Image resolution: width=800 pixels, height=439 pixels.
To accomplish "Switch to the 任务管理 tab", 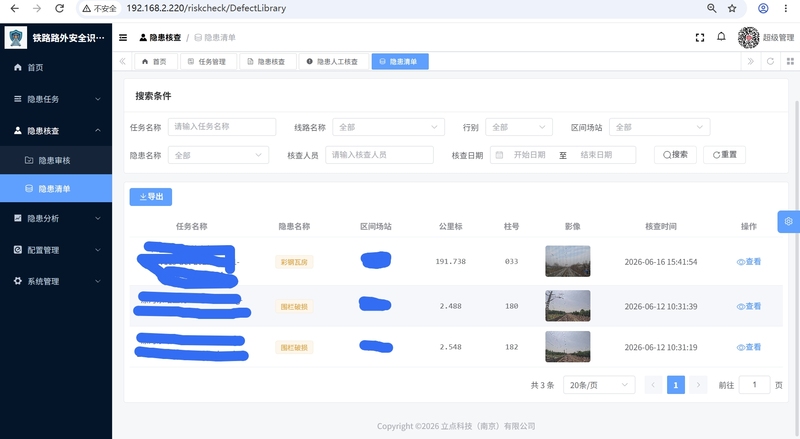I will pos(207,61).
